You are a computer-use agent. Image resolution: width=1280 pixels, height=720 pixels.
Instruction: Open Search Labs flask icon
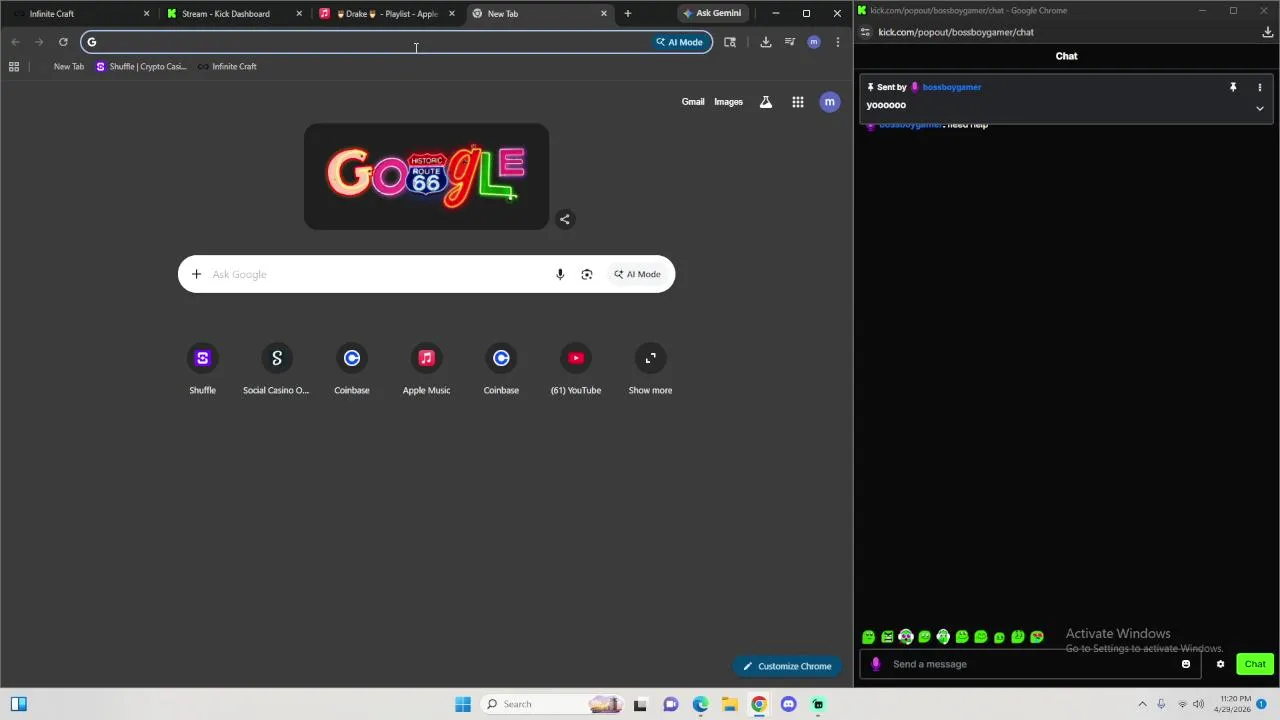(766, 102)
